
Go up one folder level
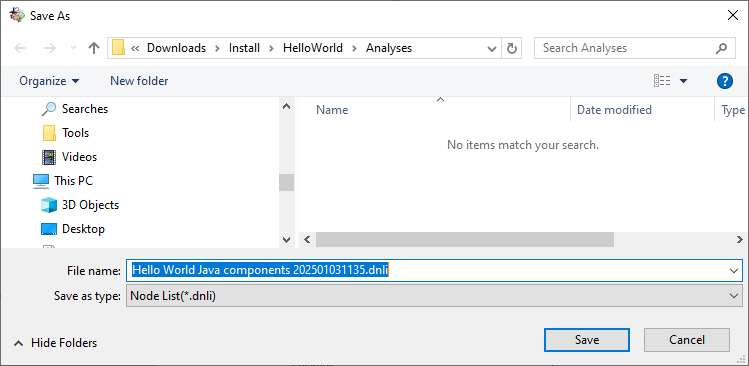pyautogui.click(x=94, y=48)
